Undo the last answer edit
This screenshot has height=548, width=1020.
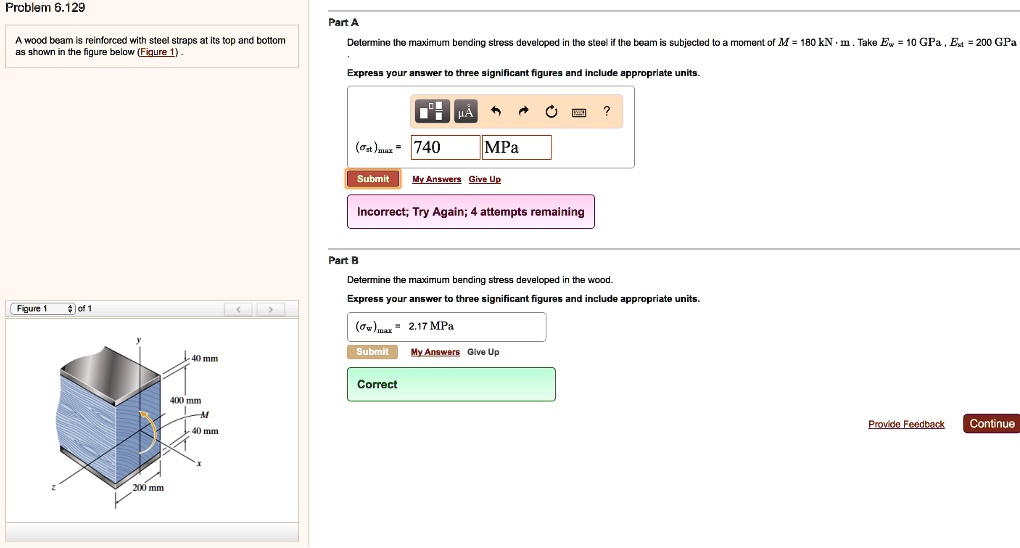pos(496,111)
